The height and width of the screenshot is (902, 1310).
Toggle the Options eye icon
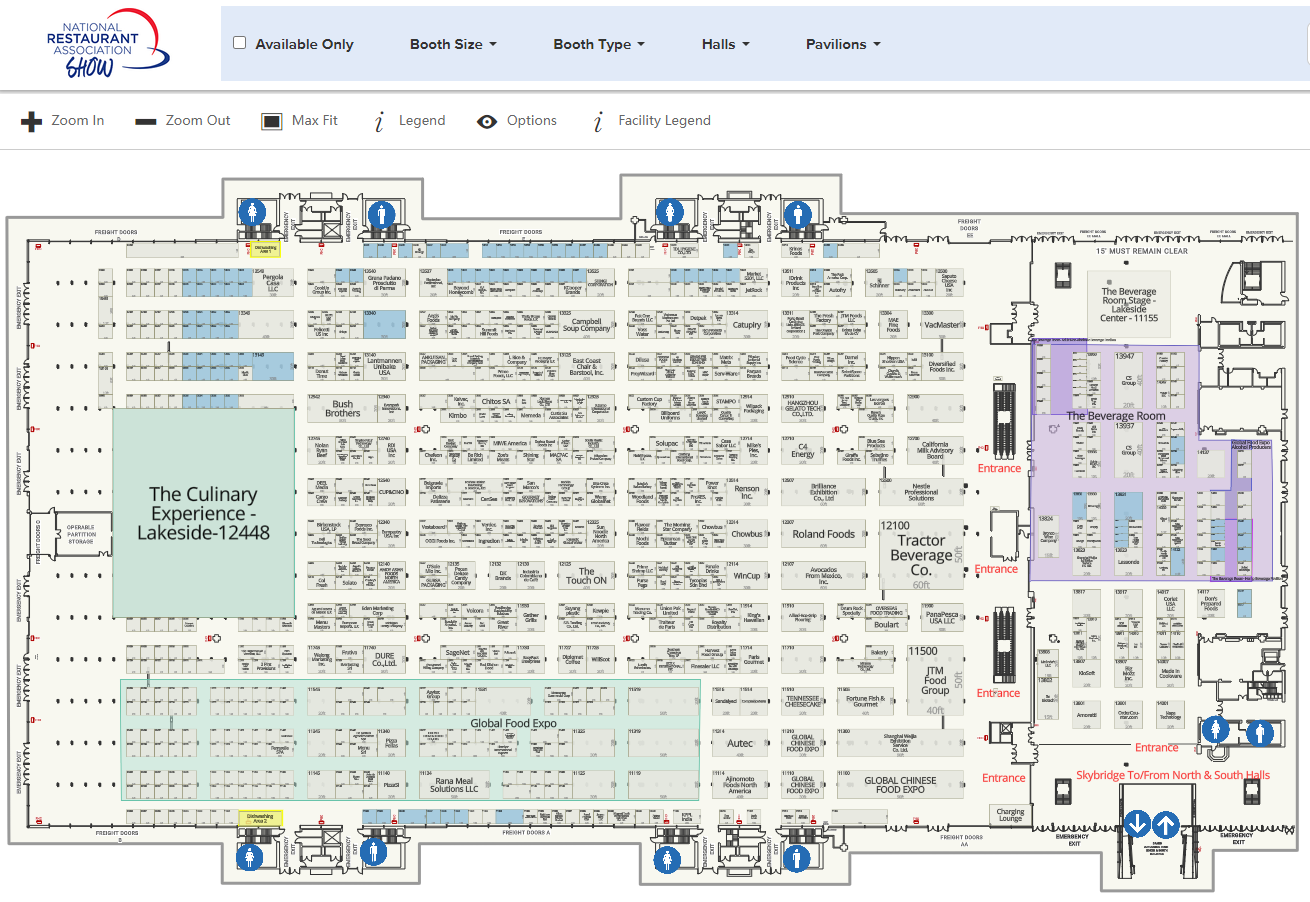tap(487, 122)
